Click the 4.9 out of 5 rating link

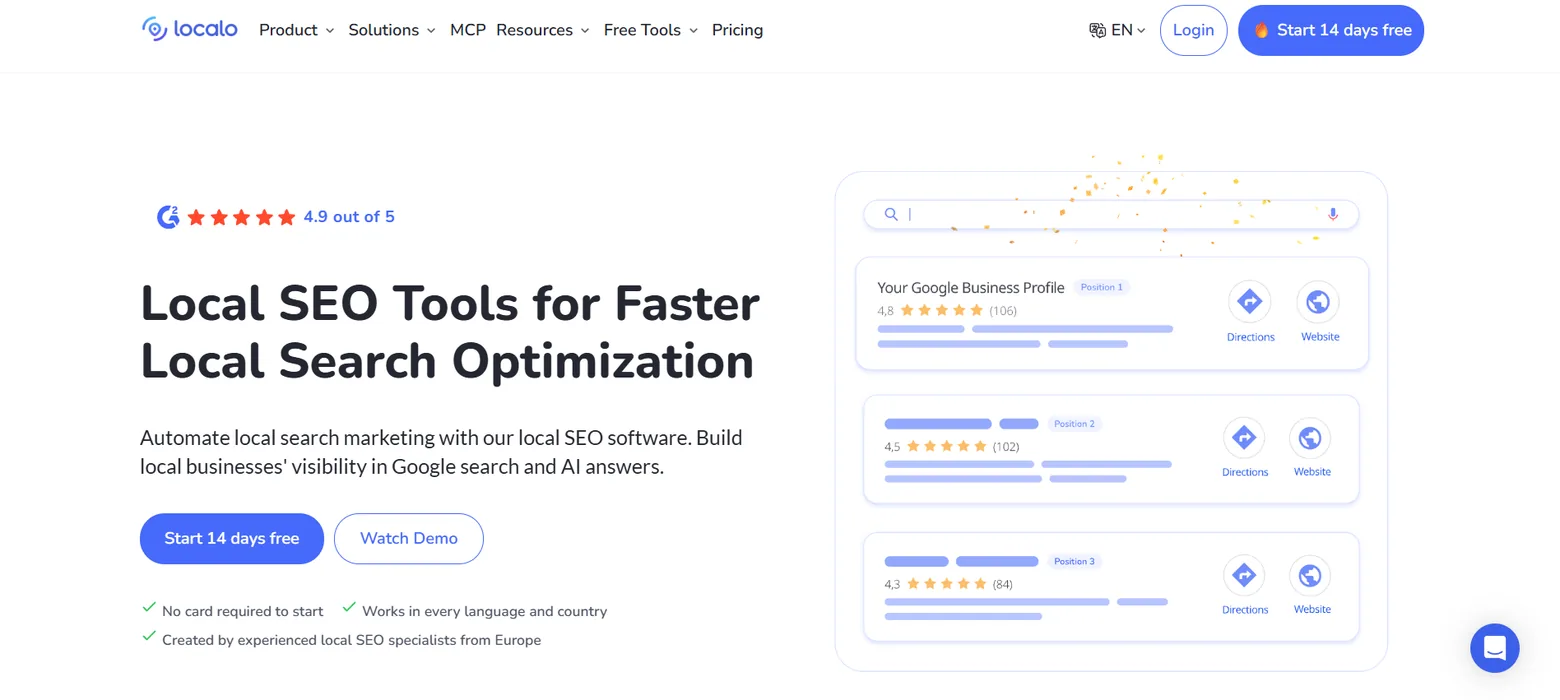click(349, 216)
